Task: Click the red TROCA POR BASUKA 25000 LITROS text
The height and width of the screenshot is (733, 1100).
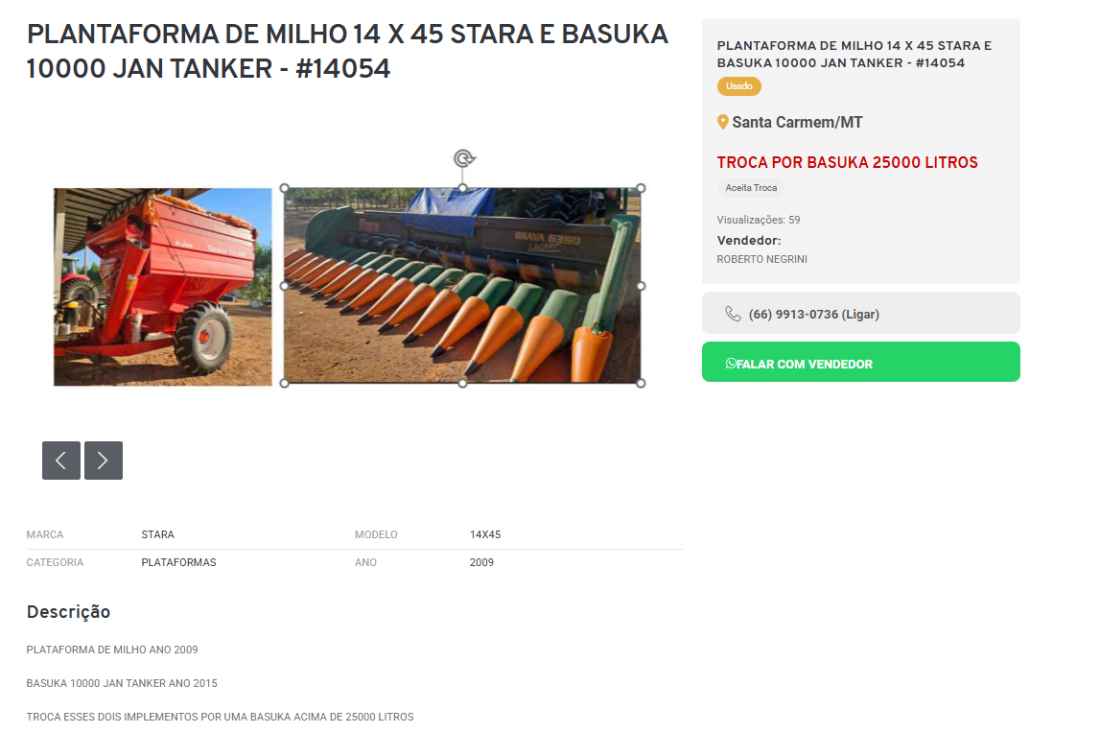Action: (847, 162)
